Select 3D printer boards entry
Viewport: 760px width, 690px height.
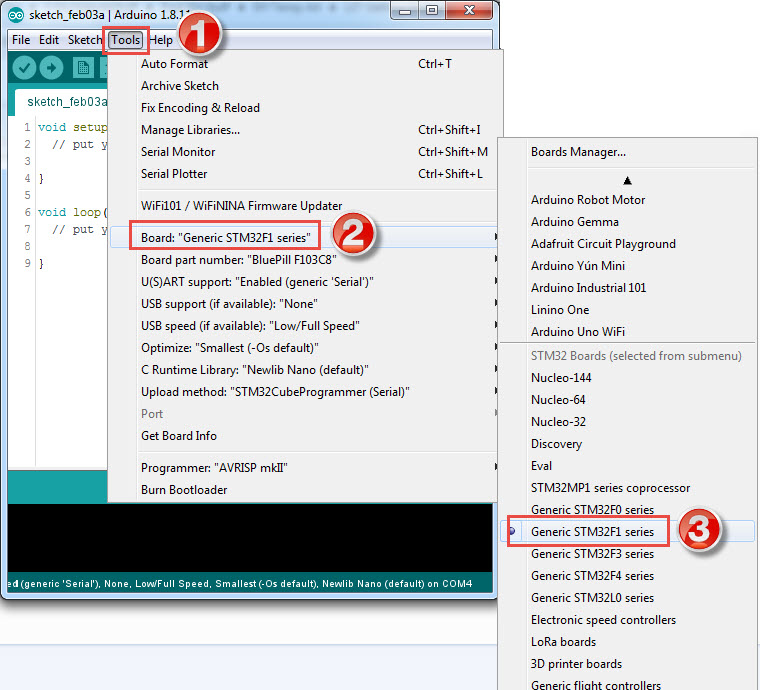coord(628,664)
